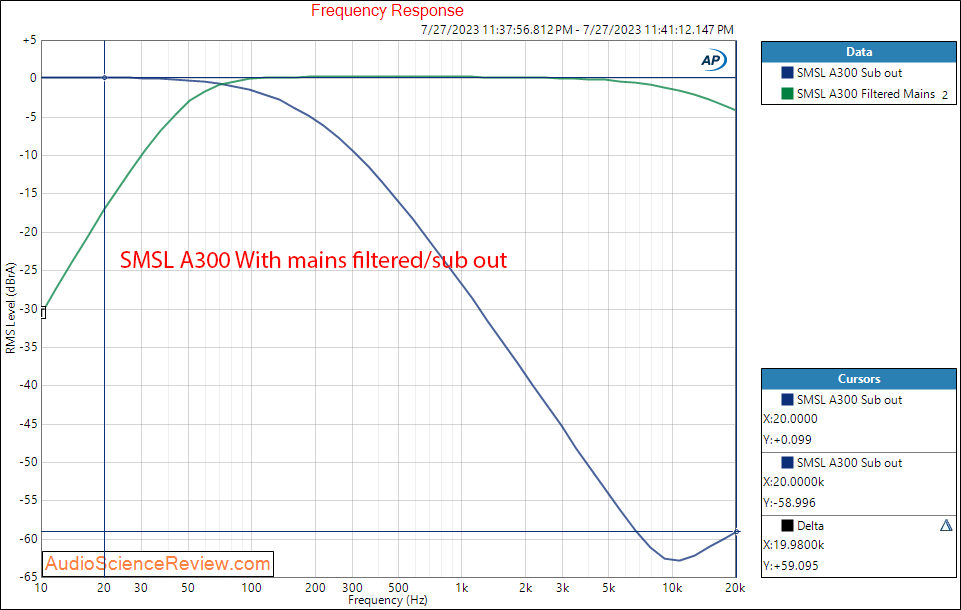Select the Cursors panel header
Screen dimensions: 961x610
pos(859,379)
